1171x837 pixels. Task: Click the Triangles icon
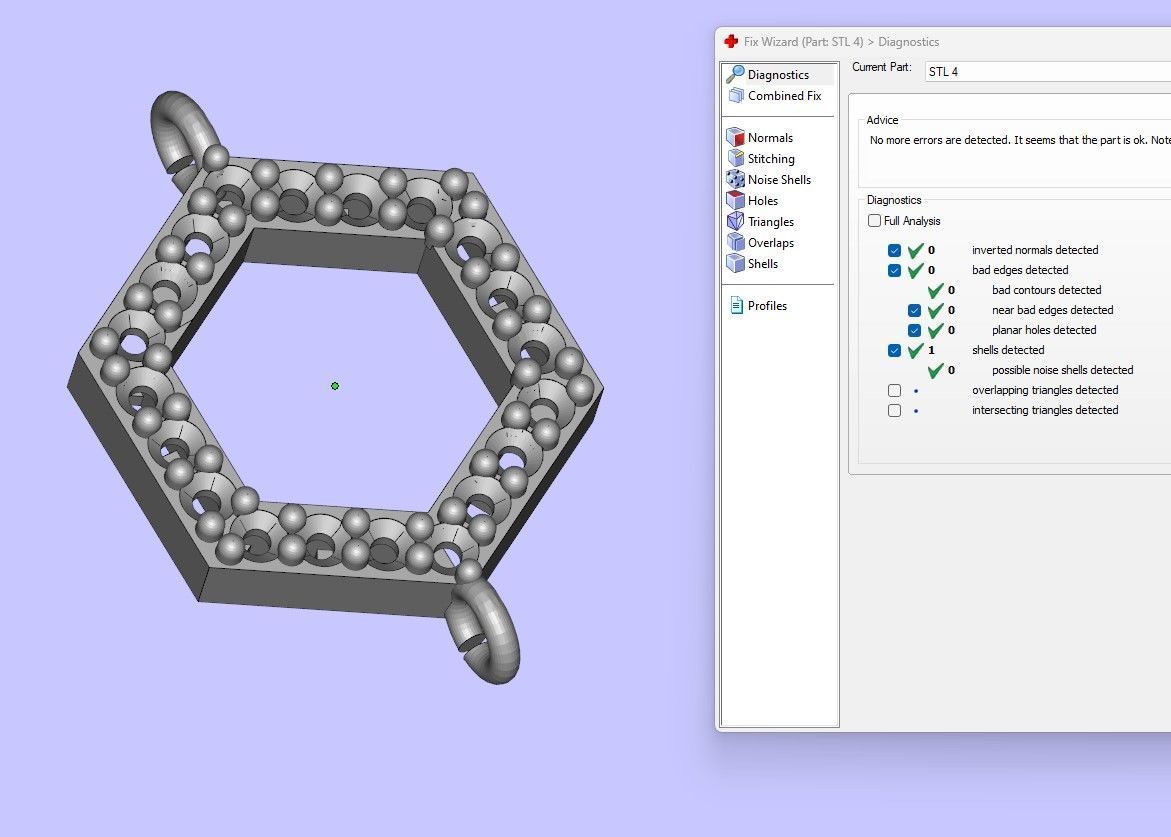(736, 221)
